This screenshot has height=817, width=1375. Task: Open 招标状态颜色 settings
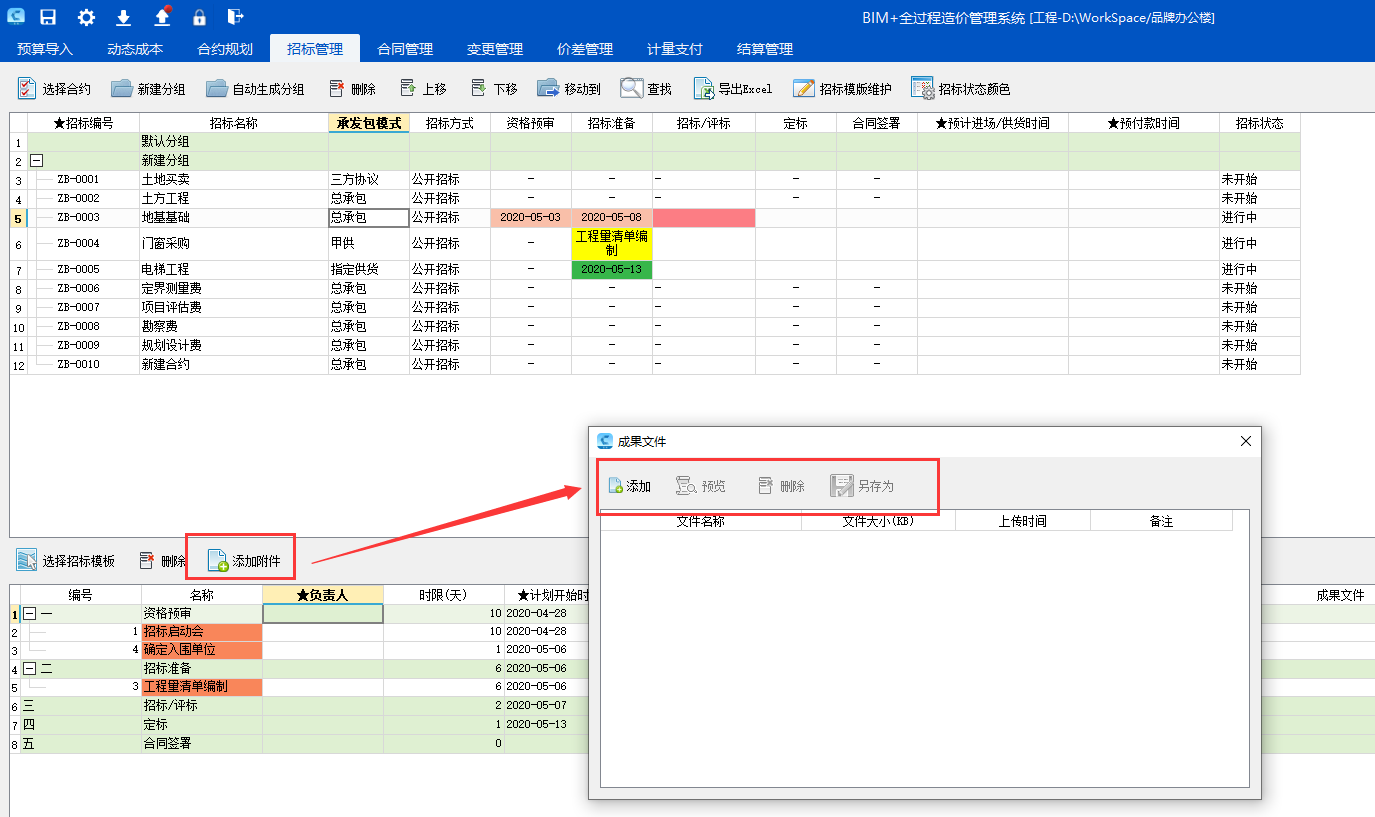(961, 89)
